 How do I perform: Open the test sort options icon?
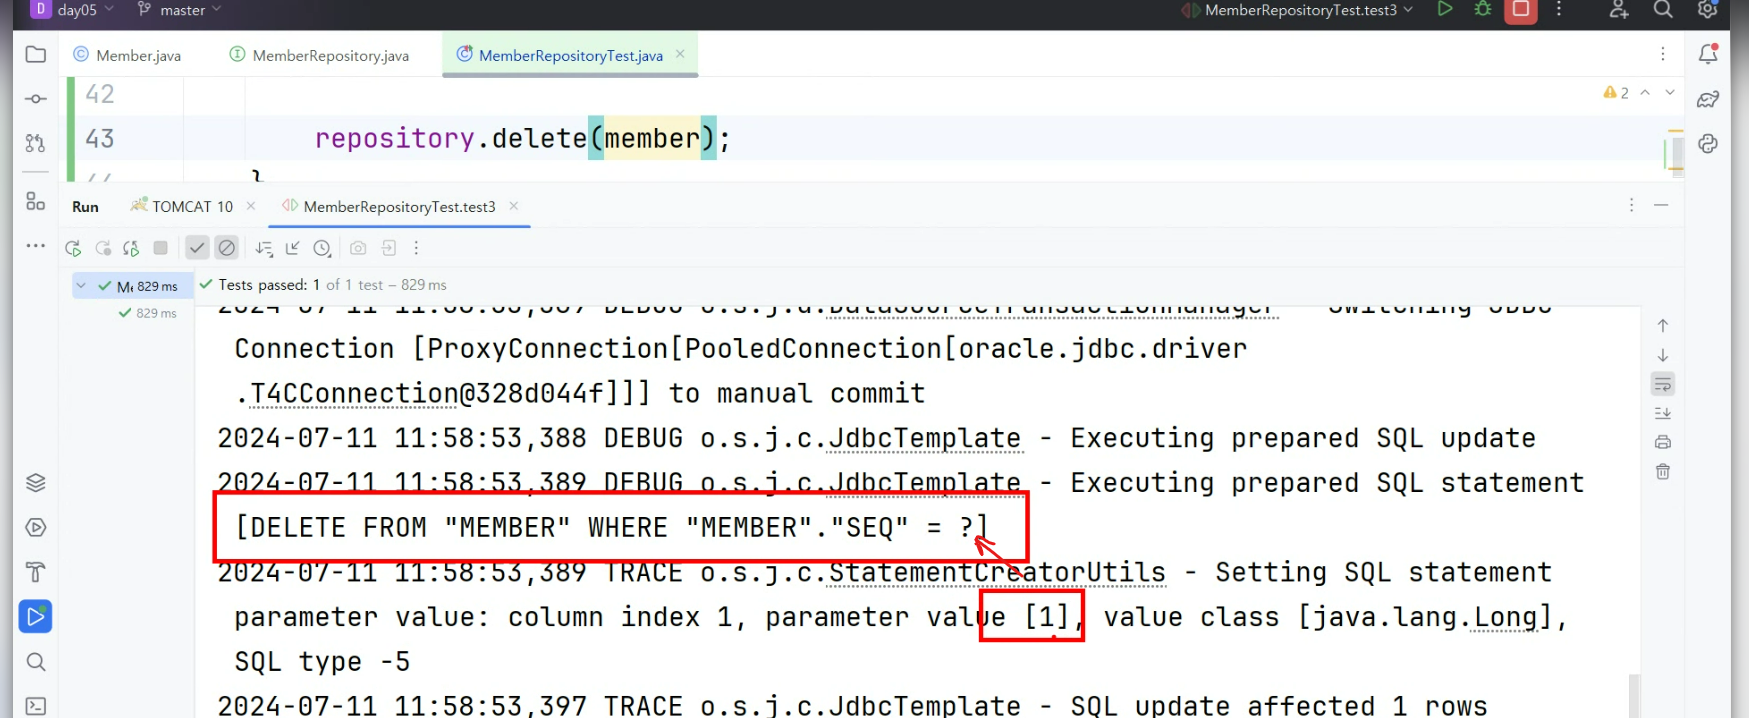point(264,248)
